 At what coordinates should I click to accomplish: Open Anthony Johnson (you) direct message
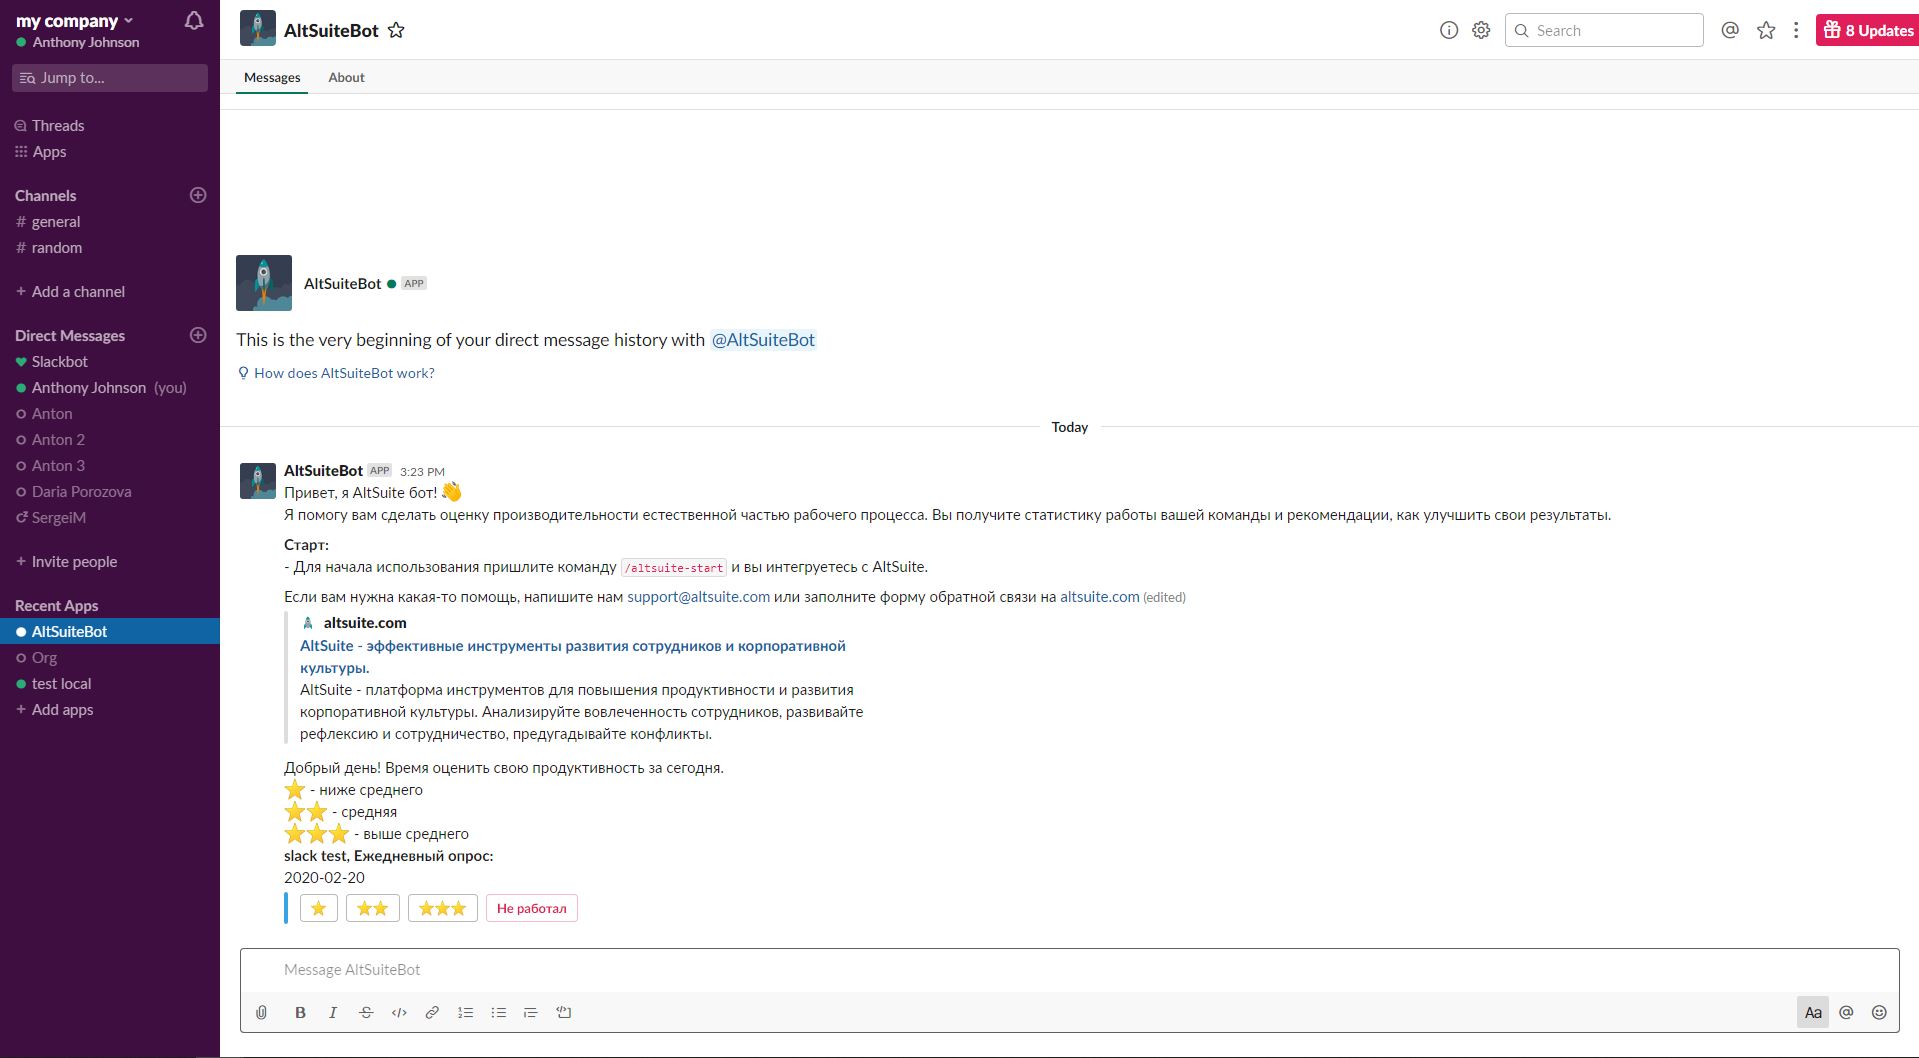(110, 387)
